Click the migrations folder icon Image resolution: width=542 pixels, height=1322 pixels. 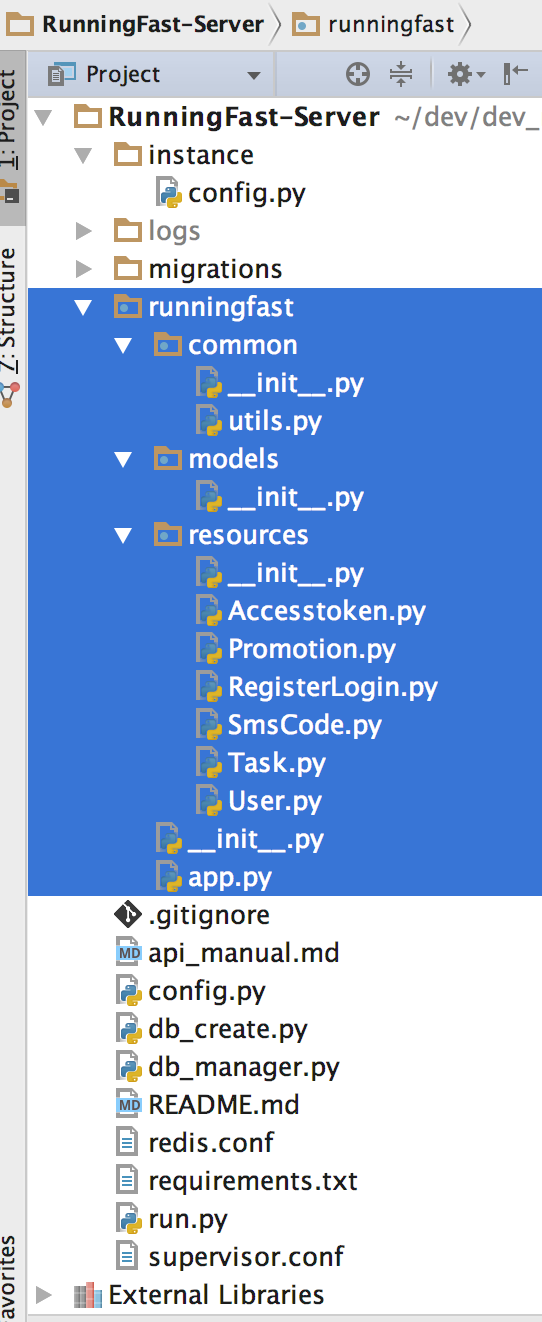128,268
